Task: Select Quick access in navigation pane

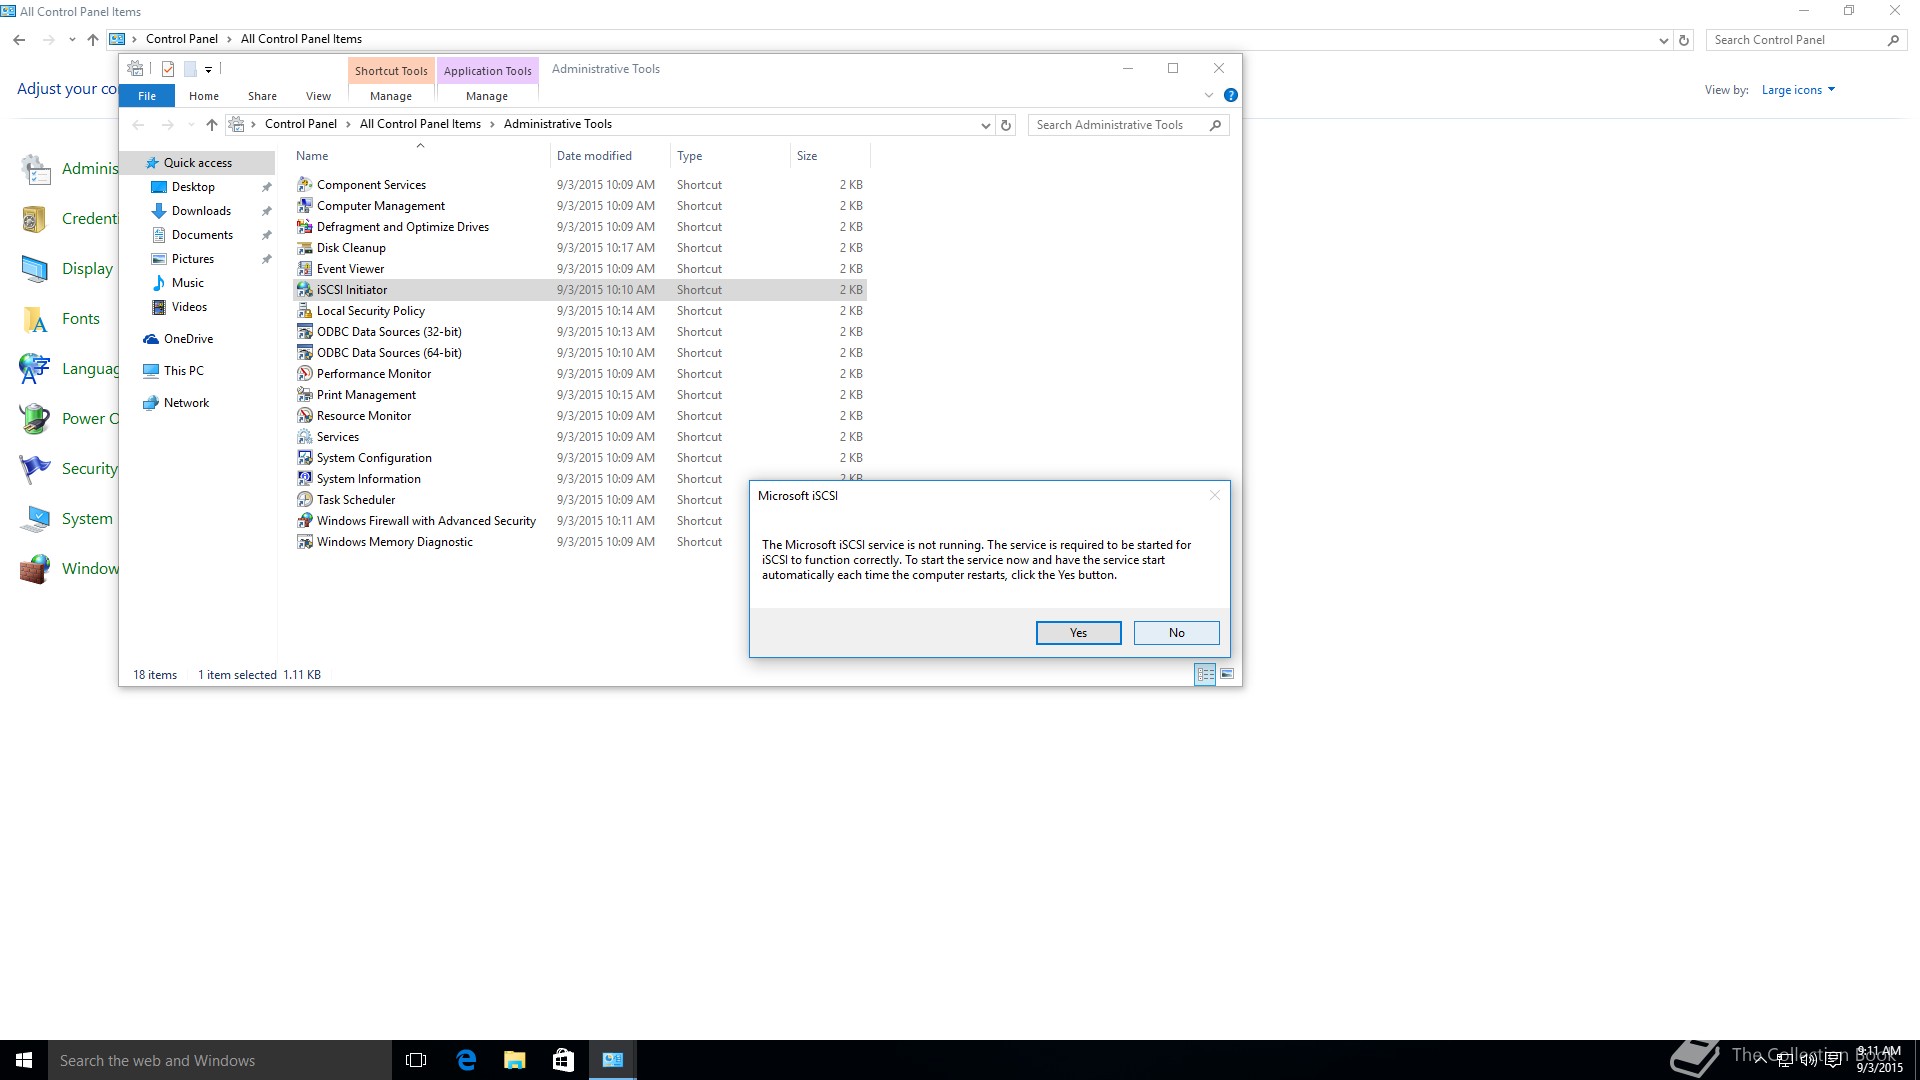Action: [197, 163]
